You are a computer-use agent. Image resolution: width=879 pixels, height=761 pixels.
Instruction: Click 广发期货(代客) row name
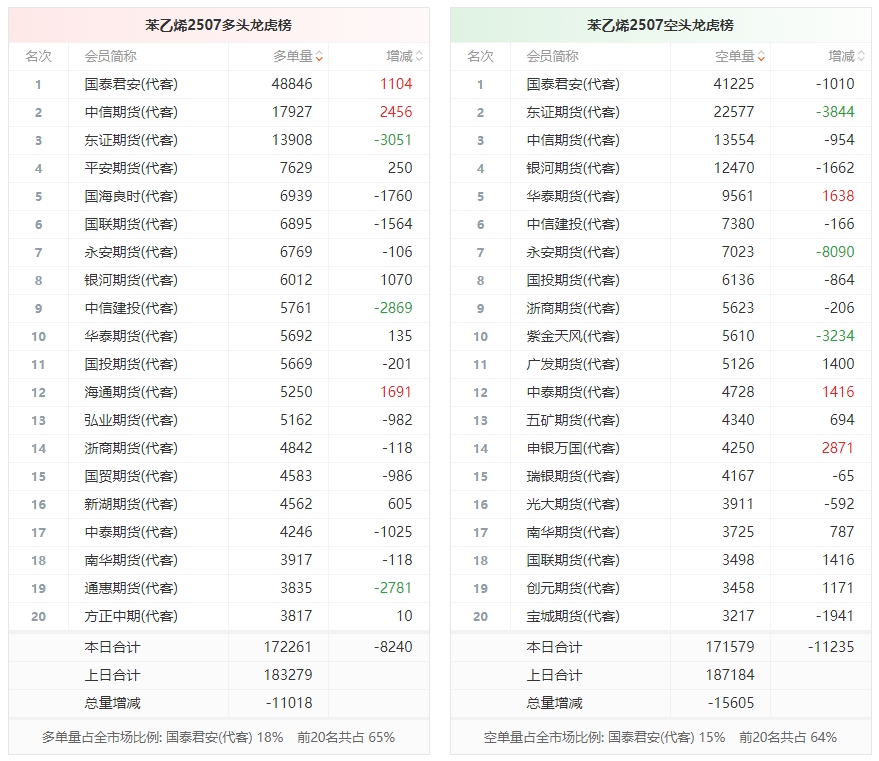[573, 364]
